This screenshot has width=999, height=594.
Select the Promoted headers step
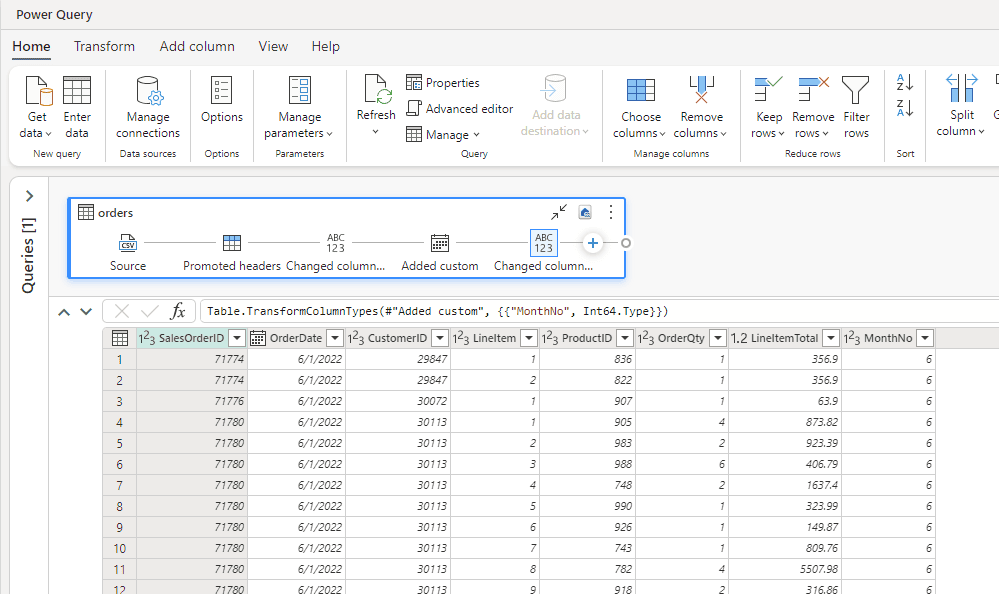pos(232,243)
